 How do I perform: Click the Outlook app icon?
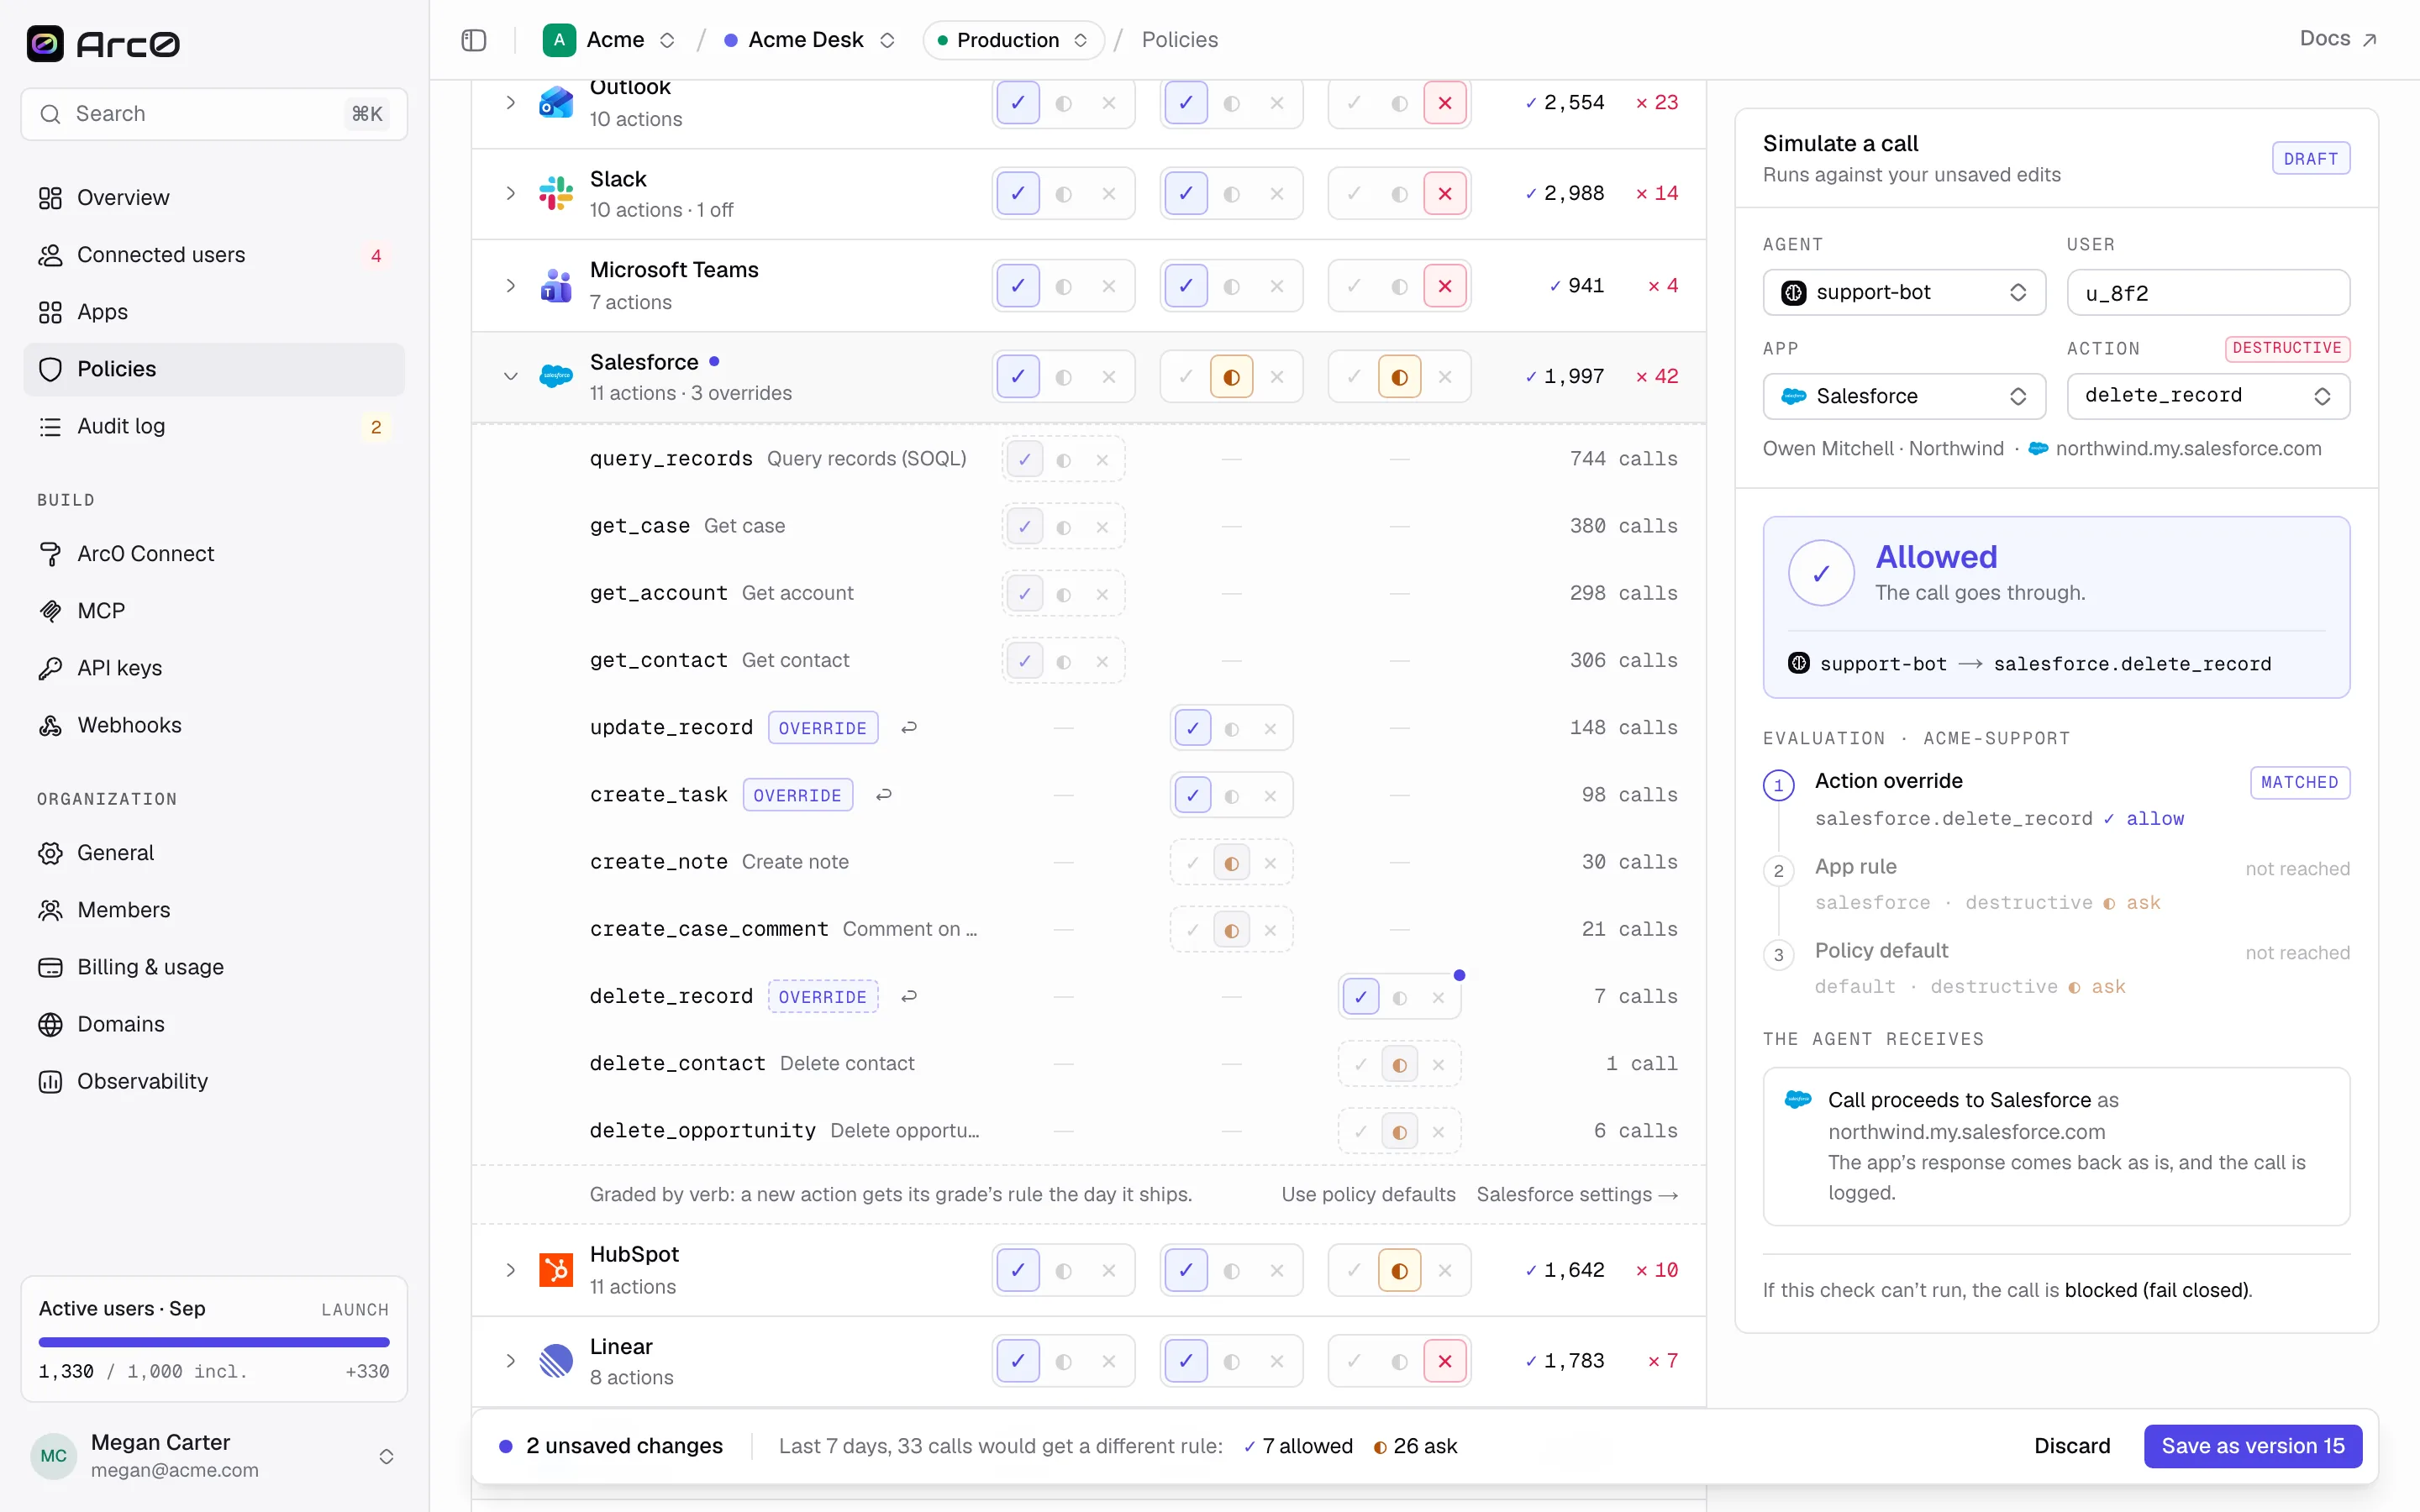[556, 102]
